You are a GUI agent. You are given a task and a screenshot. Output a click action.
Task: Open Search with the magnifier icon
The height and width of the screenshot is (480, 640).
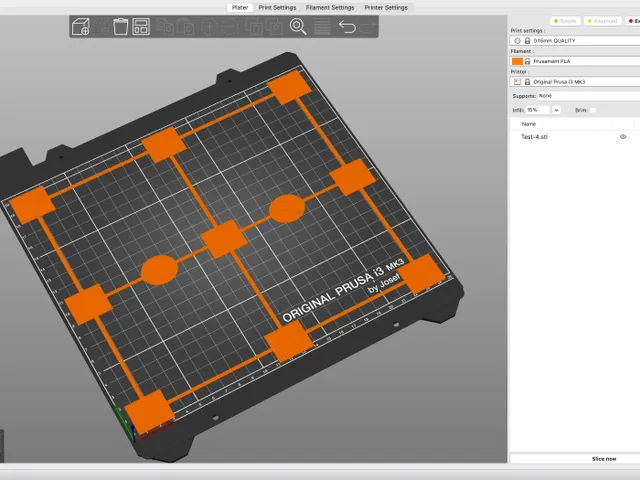coord(298,27)
